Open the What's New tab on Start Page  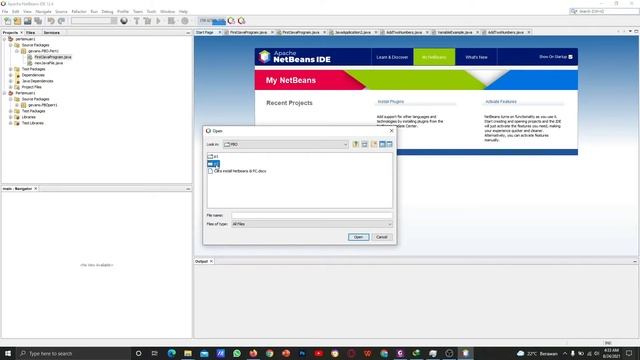pyautogui.click(x=476, y=57)
